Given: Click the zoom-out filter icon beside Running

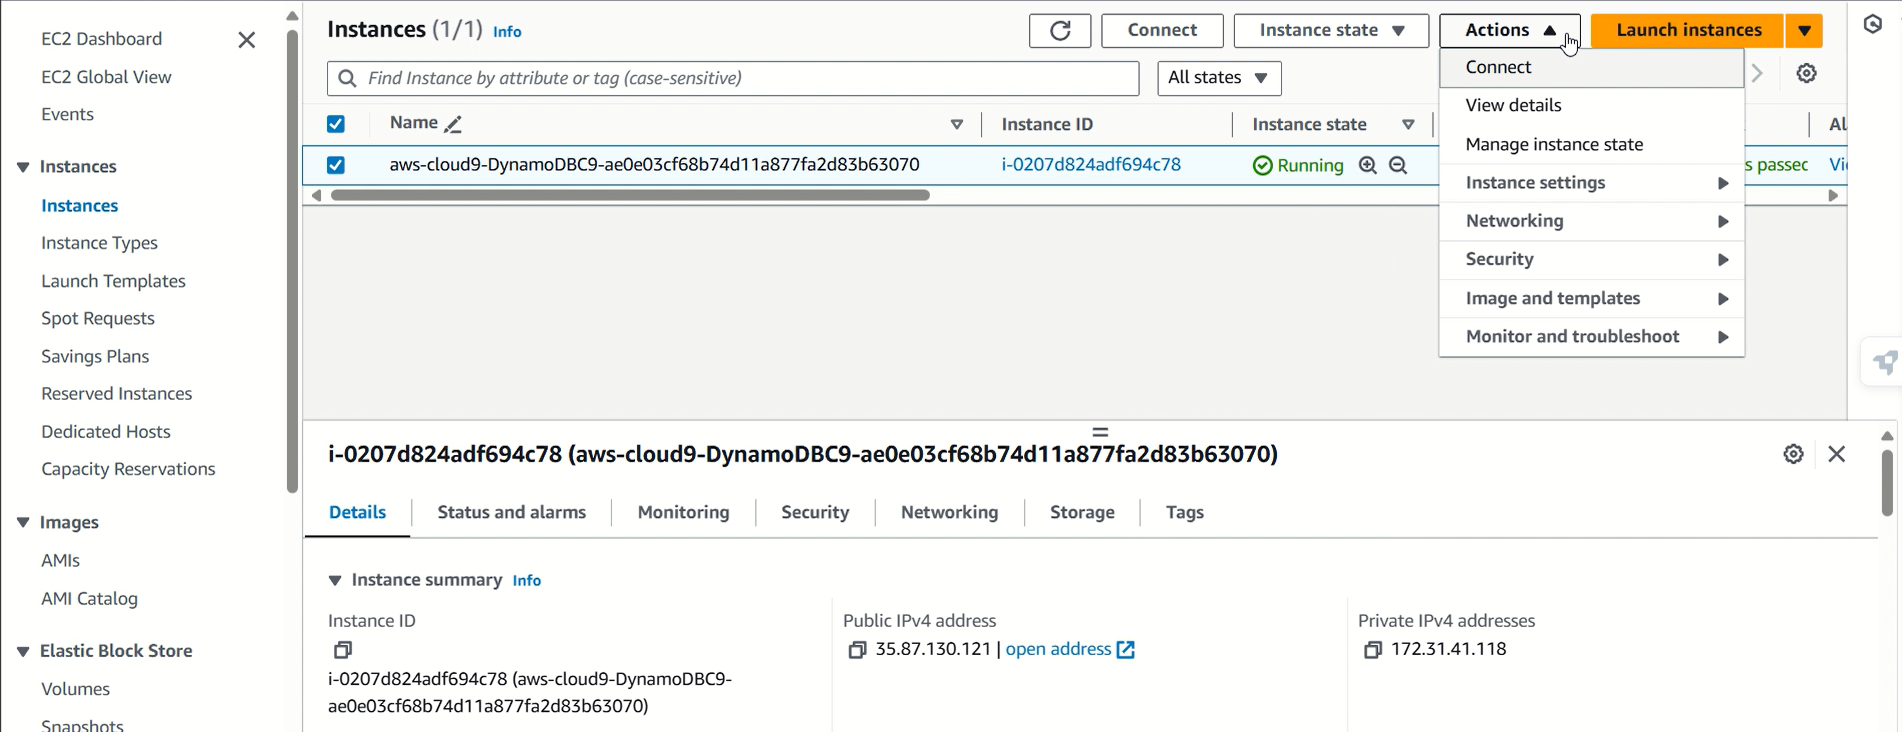Looking at the screenshot, I should pos(1398,166).
